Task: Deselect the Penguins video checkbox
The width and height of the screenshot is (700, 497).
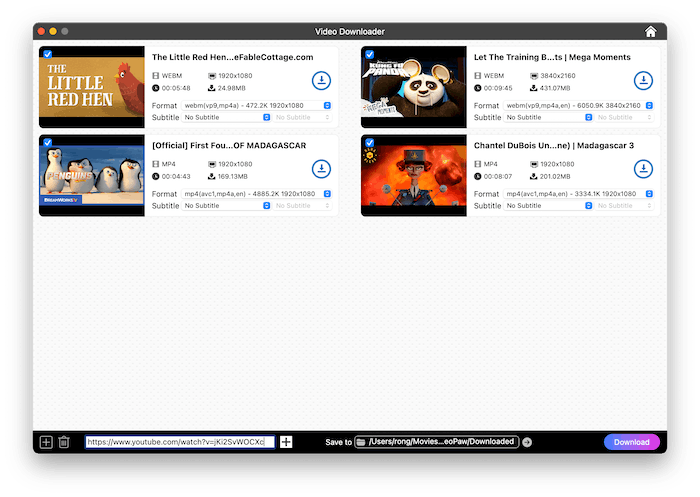Action: point(48,142)
